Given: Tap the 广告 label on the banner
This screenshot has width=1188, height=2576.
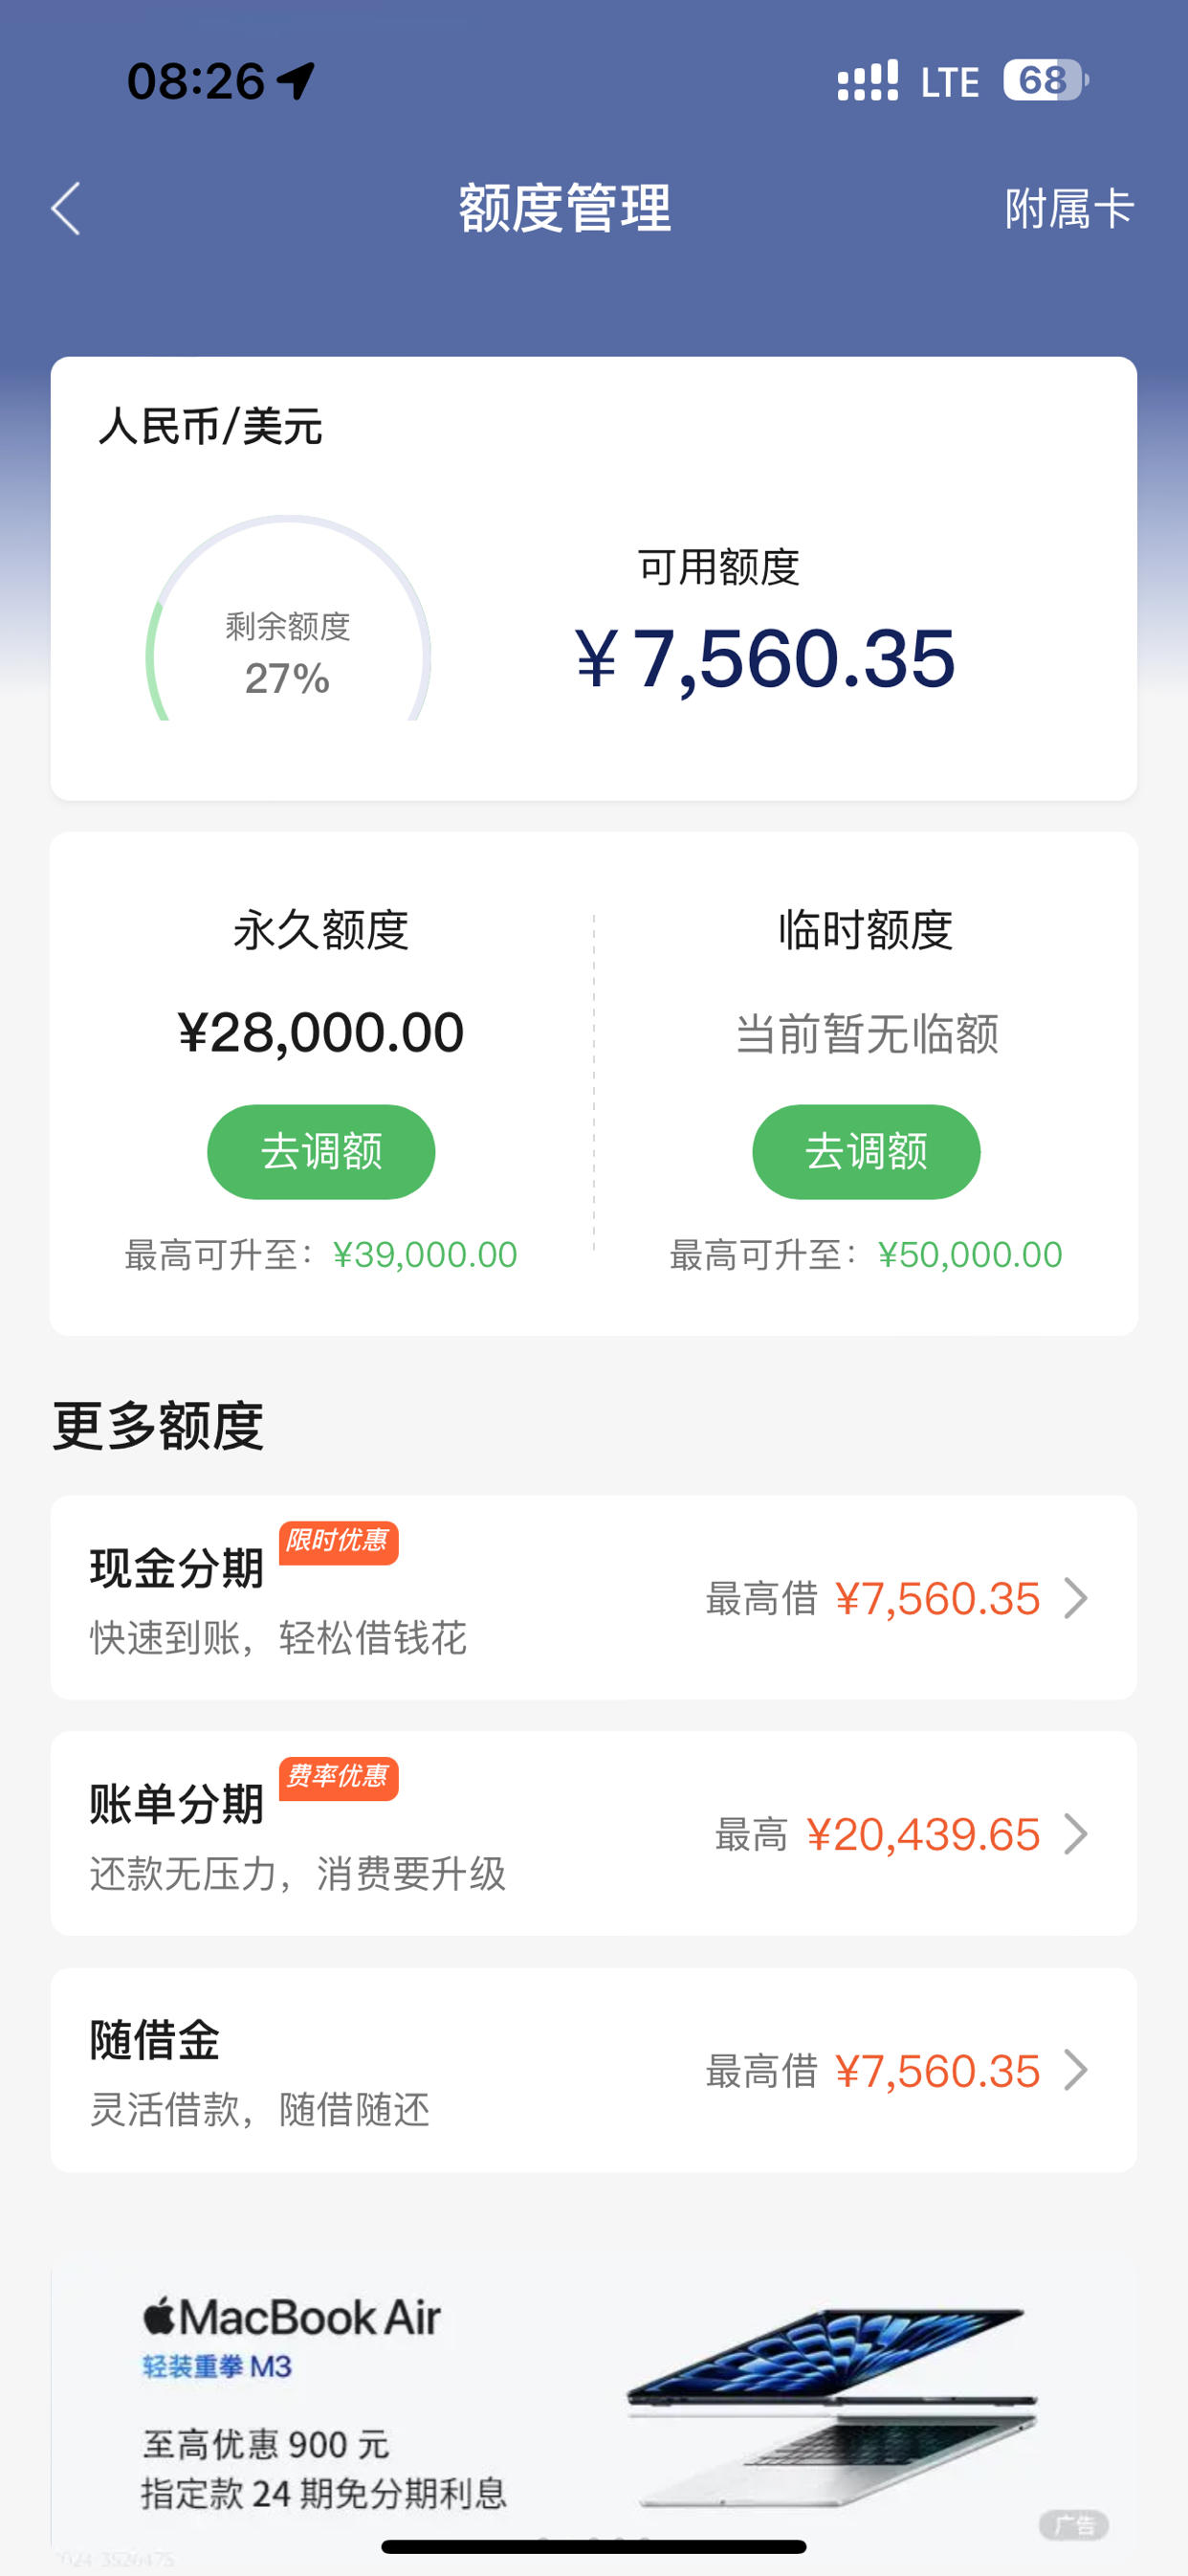Looking at the screenshot, I should coord(1074,2525).
